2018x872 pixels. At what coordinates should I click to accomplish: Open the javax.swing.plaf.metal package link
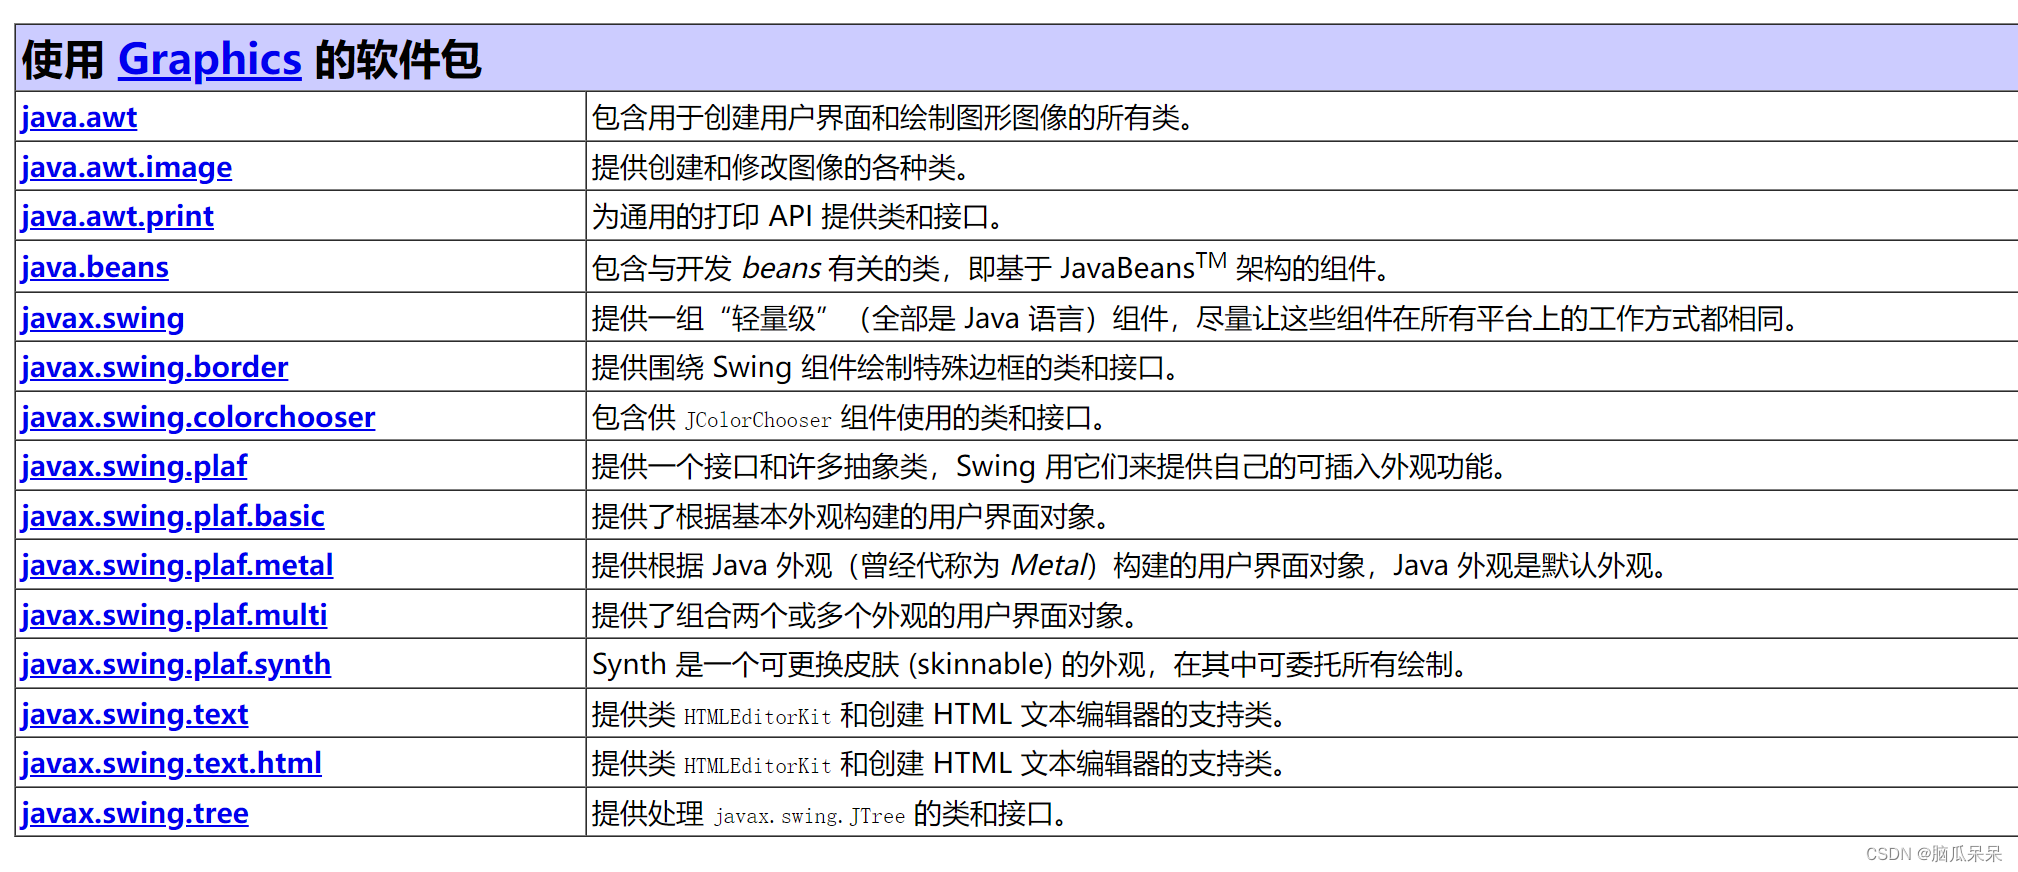pos(177,565)
